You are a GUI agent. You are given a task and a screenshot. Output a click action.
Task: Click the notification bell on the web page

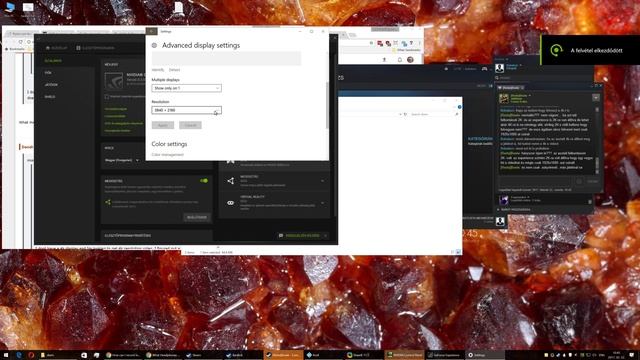400,60
